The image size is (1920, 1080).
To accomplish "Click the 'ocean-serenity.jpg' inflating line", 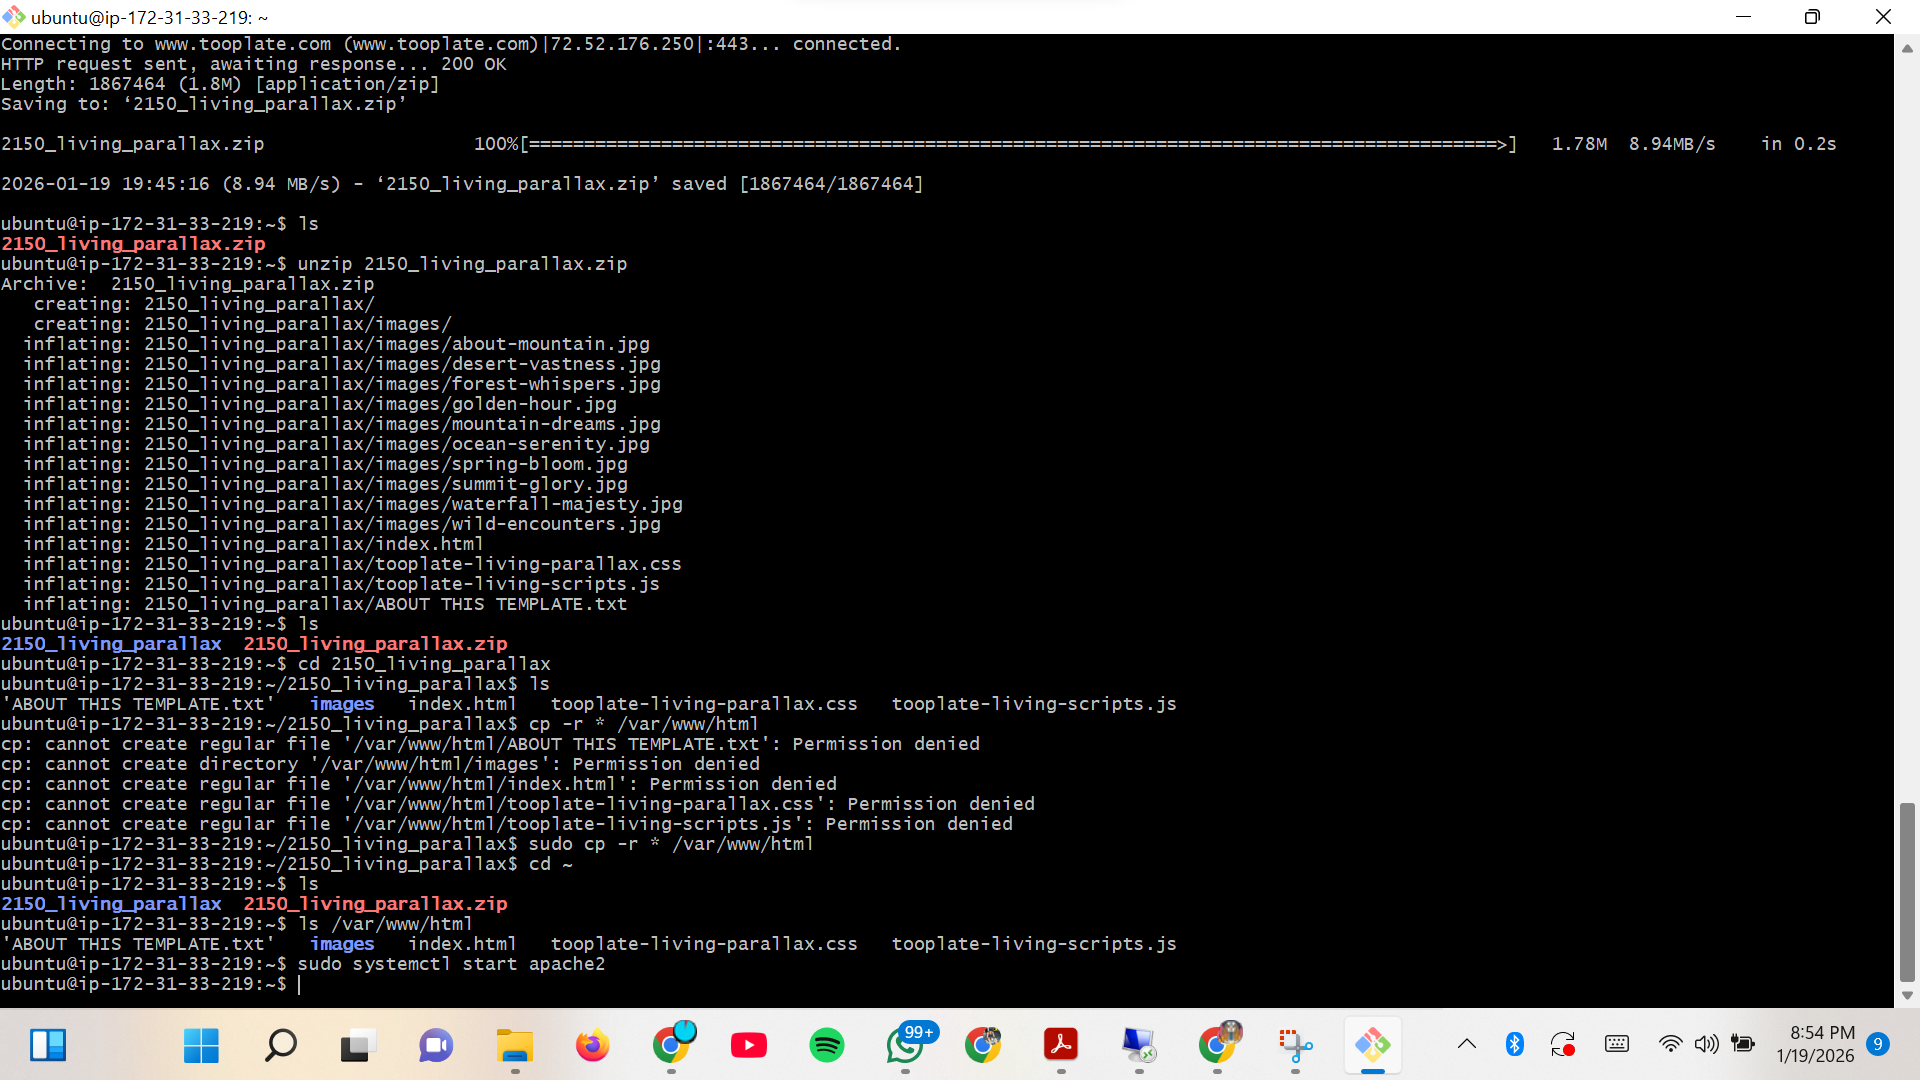I will pos(337,444).
